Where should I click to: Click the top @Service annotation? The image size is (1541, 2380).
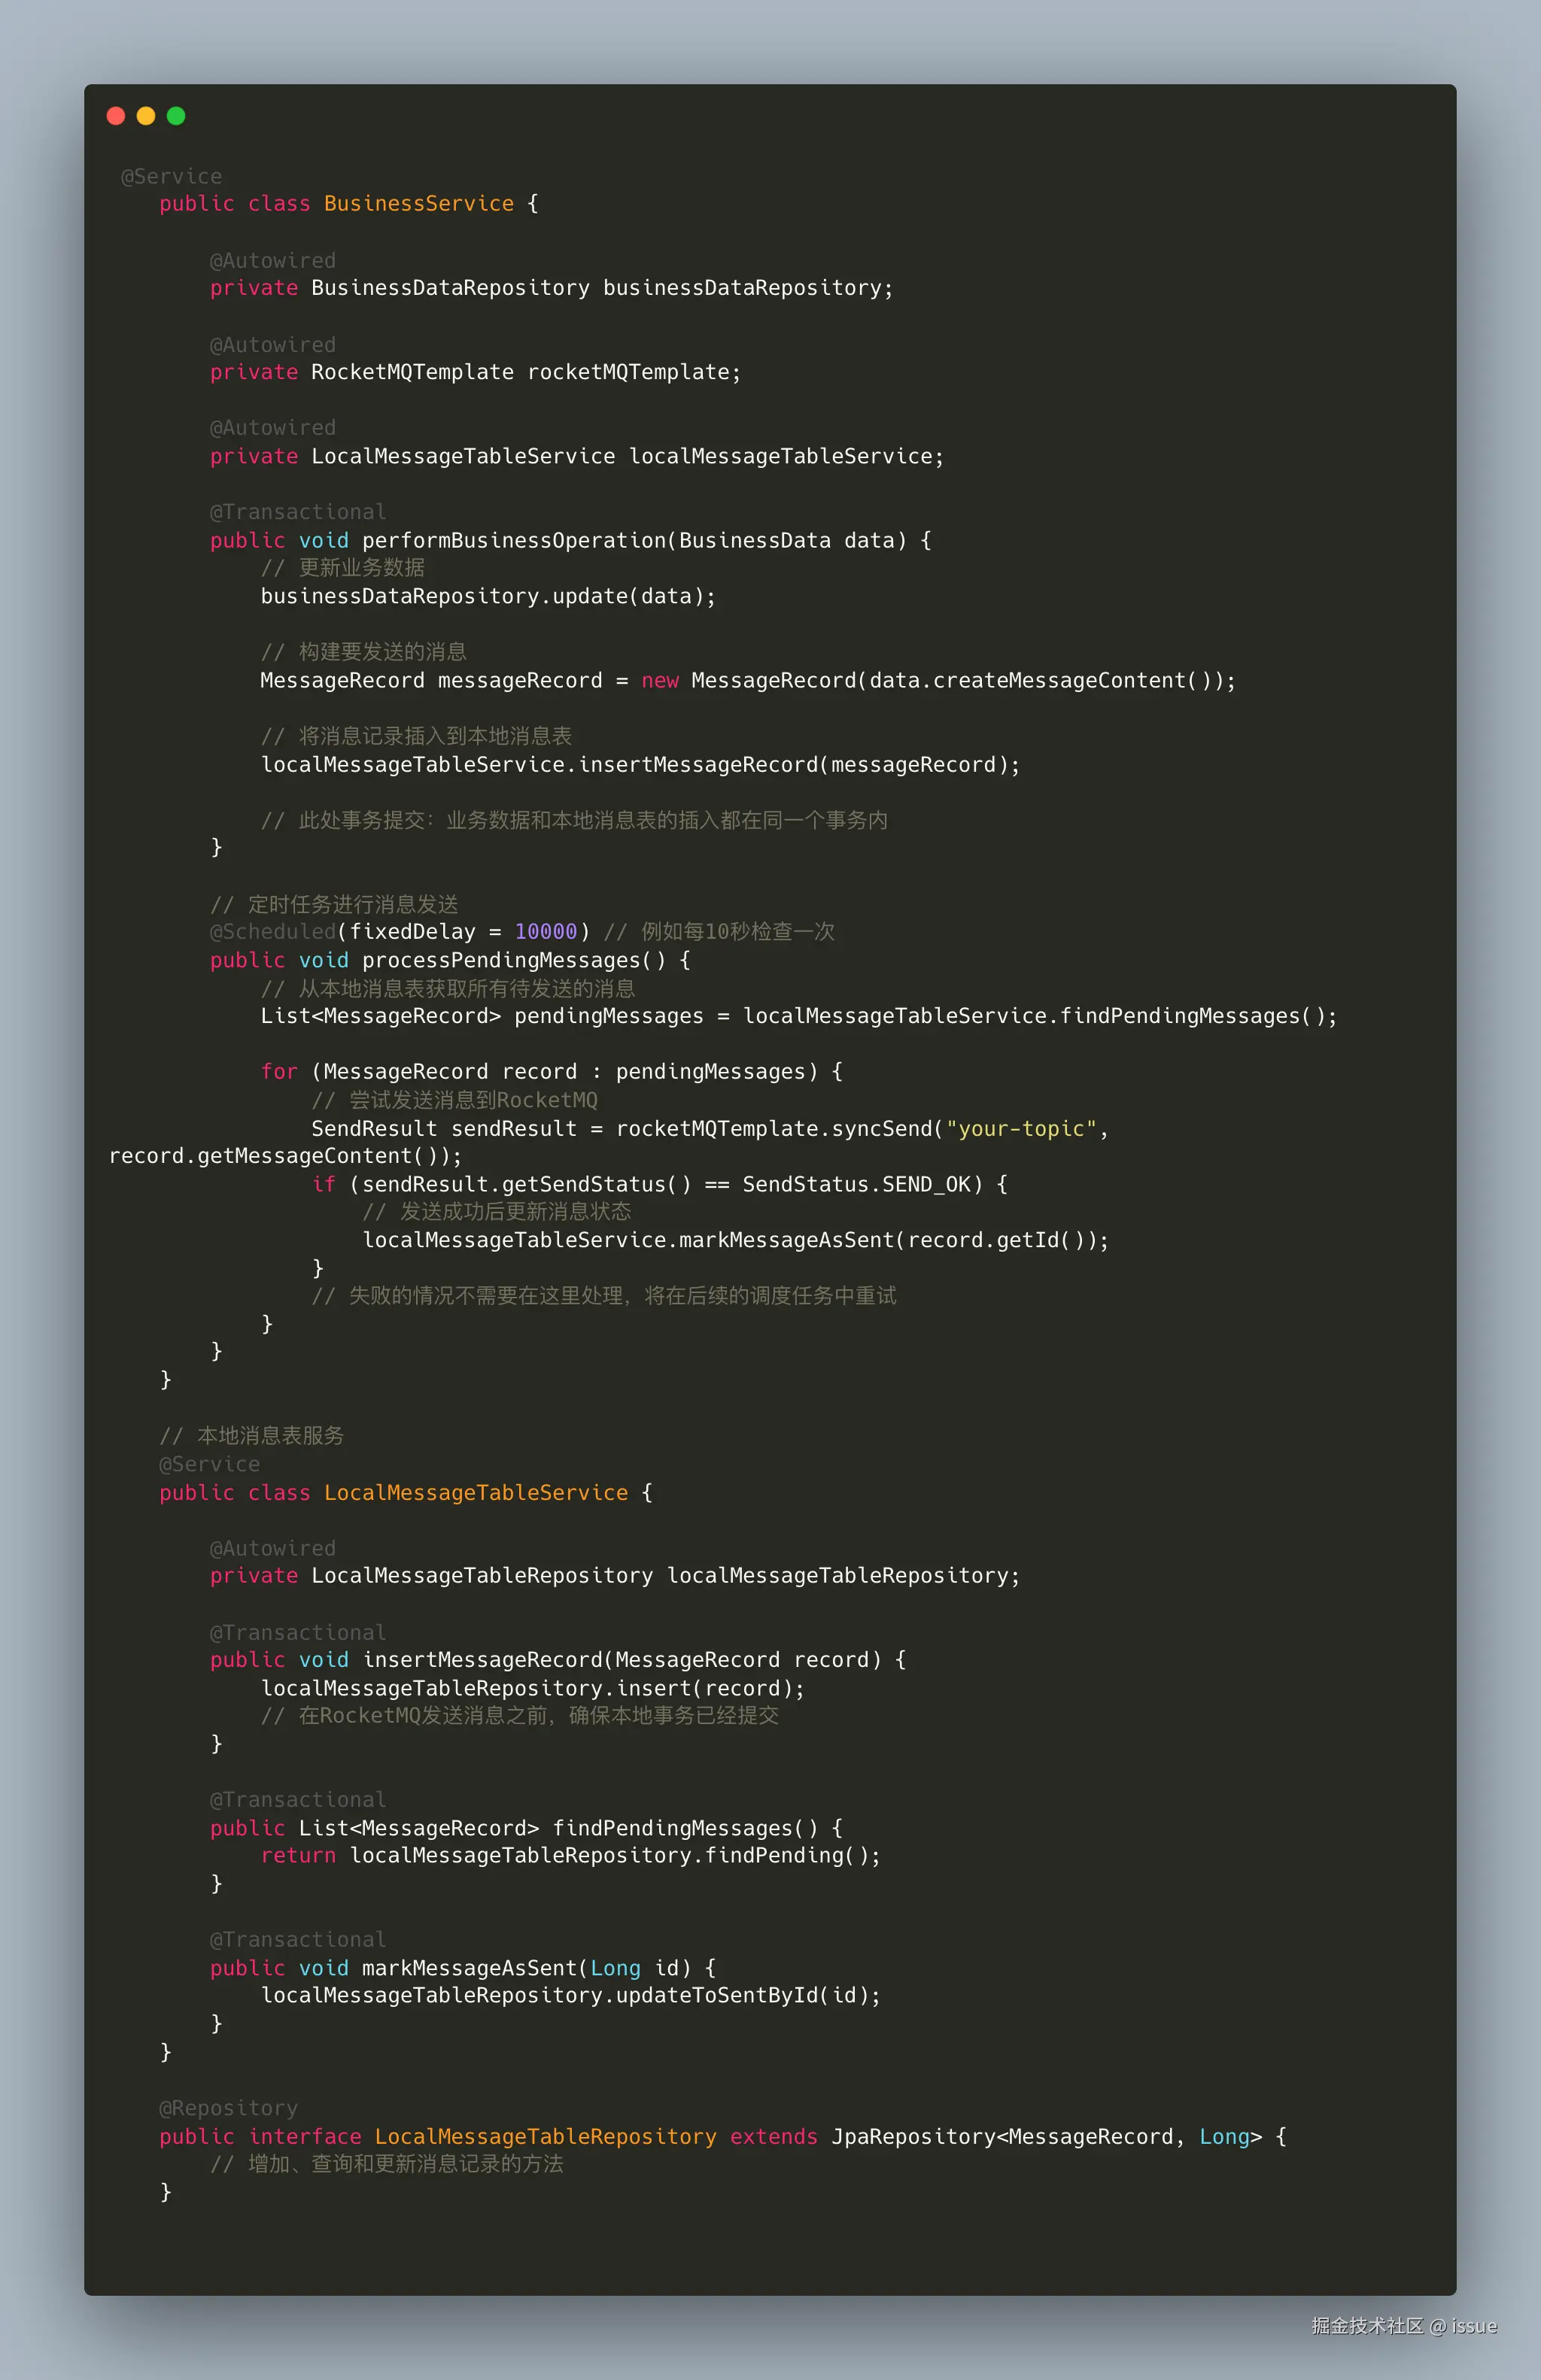[x=172, y=177]
